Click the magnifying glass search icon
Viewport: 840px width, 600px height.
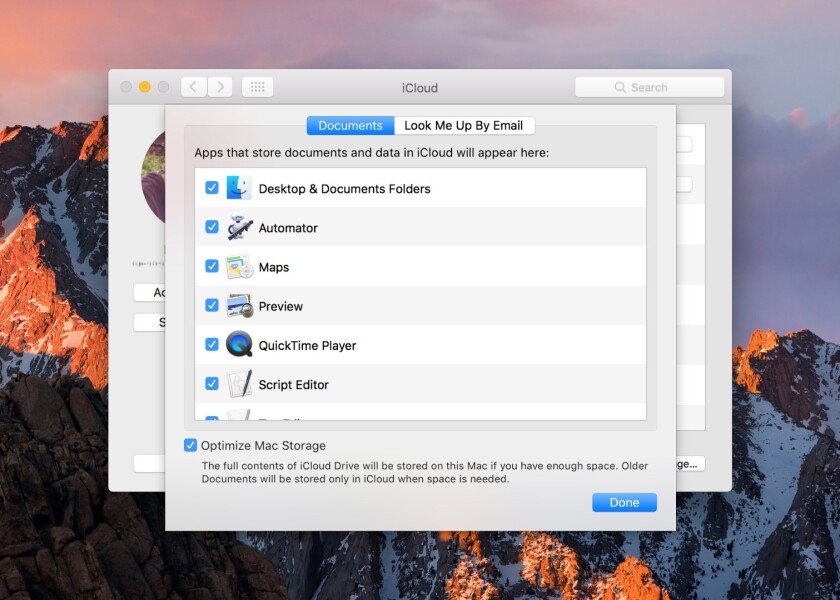point(620,87)
